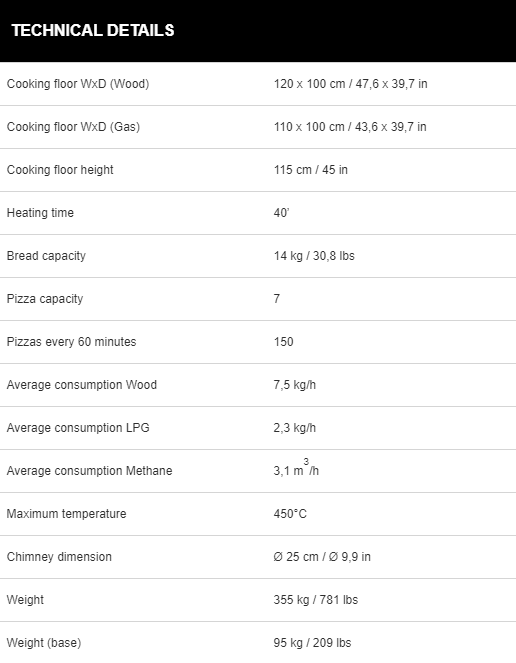Select the Heating time label
Screen dimensions: 516x663
[40, 213]
